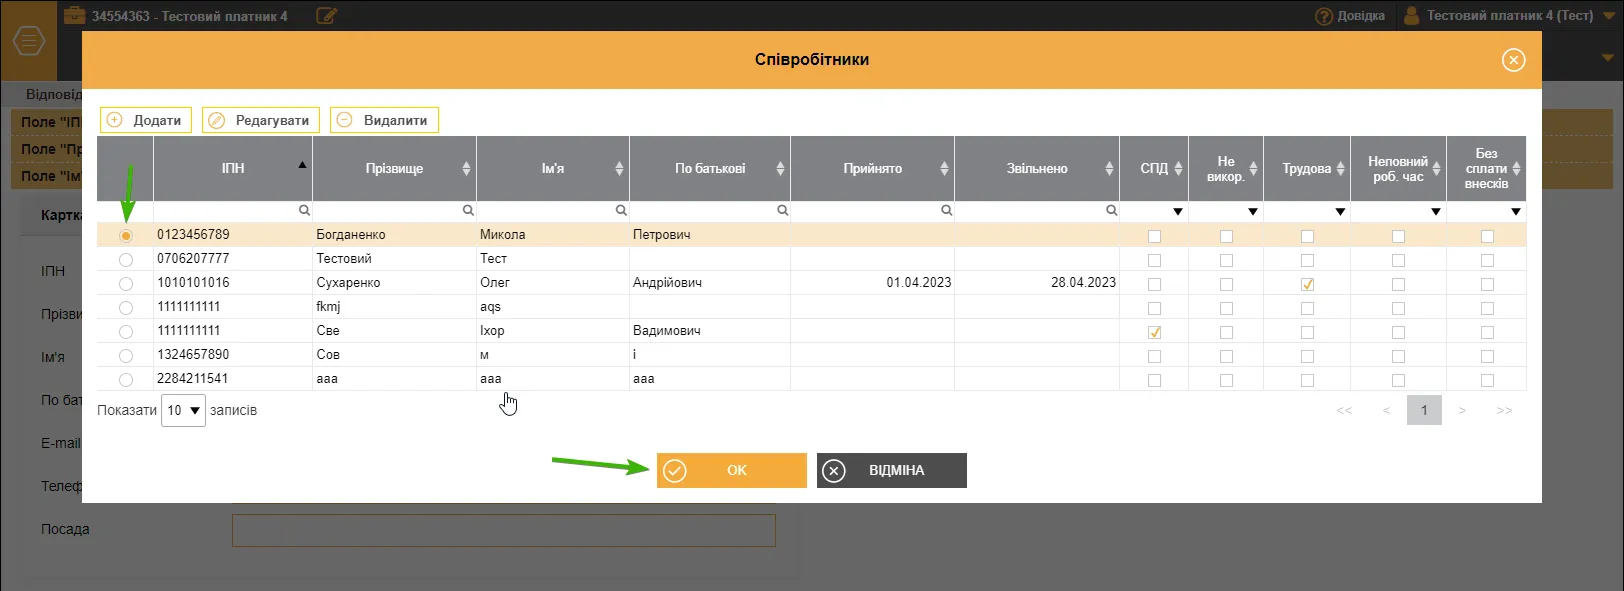Sort by ІПН column arrow
Viewport: 1624px width, 591px height.
point(302,164)
